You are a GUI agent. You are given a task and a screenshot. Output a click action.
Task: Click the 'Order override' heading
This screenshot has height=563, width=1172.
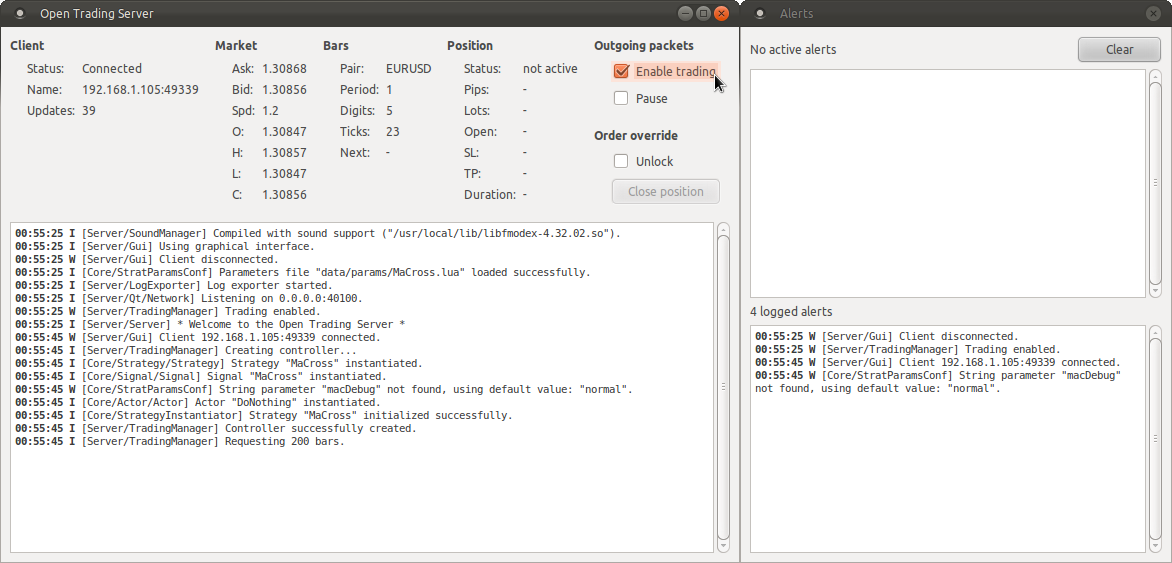[636, 135]
